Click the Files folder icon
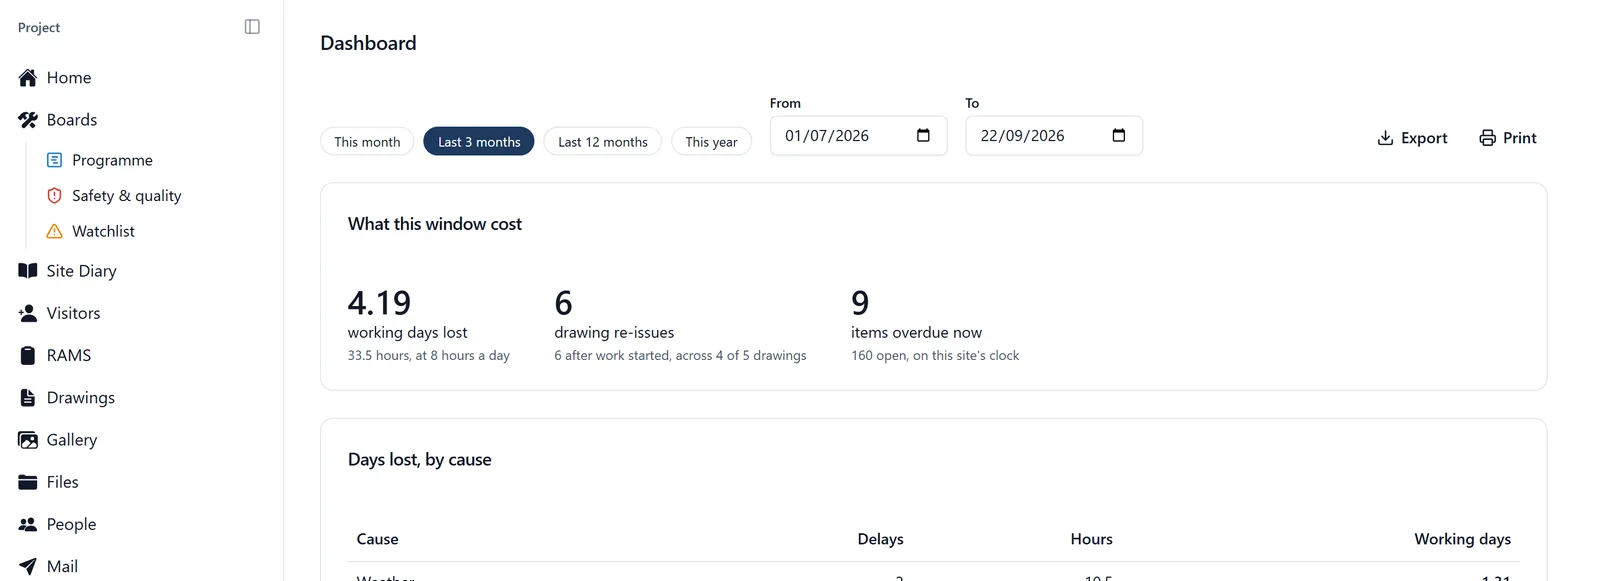This screenshot has height=581, width=1600. coord(28,482)
